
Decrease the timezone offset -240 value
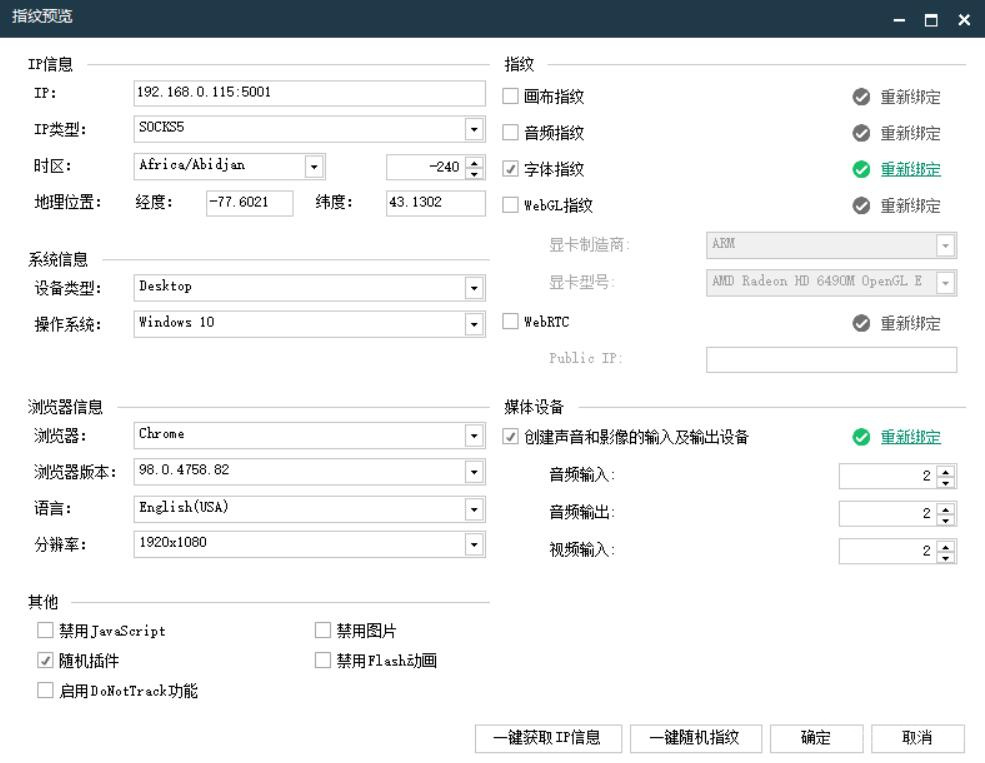coord(475,173)
